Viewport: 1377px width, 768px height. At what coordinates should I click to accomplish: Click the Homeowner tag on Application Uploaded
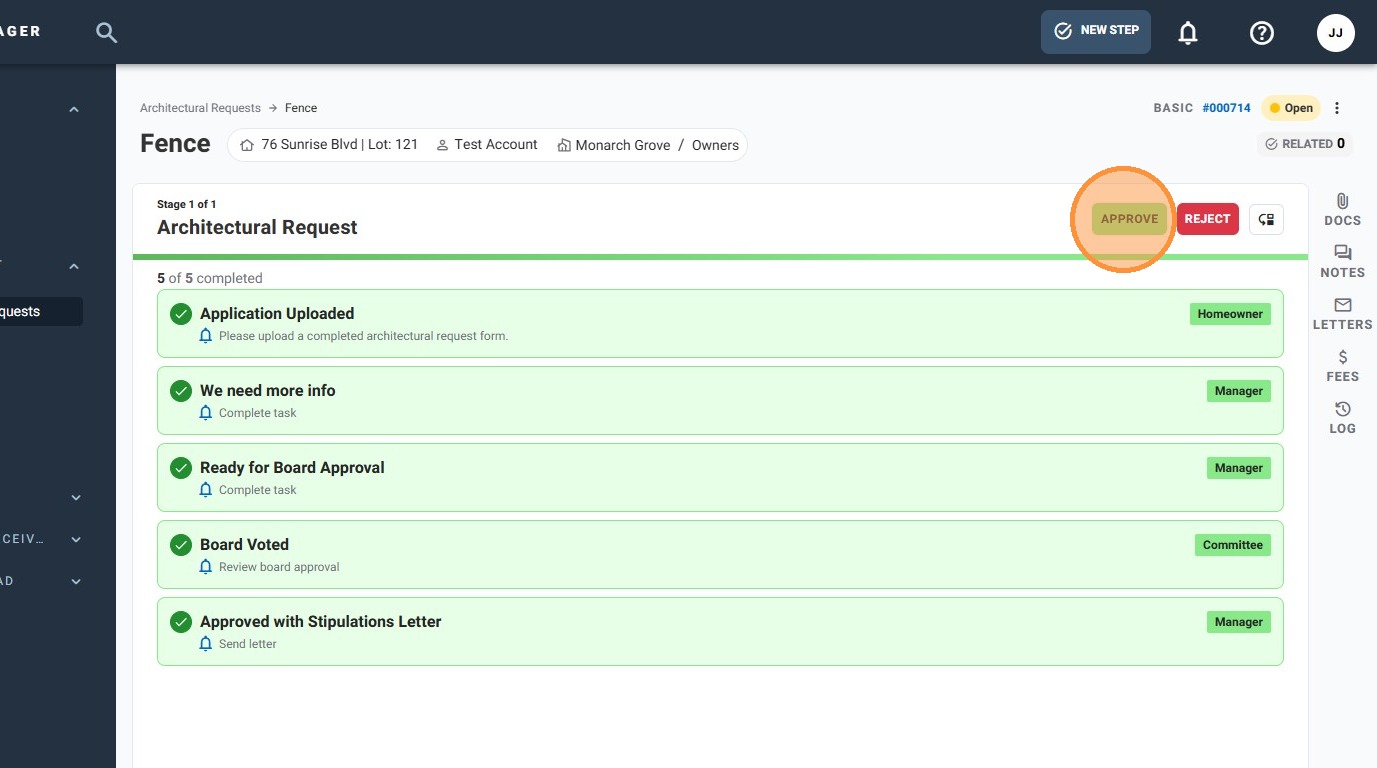pos(1230,314)
